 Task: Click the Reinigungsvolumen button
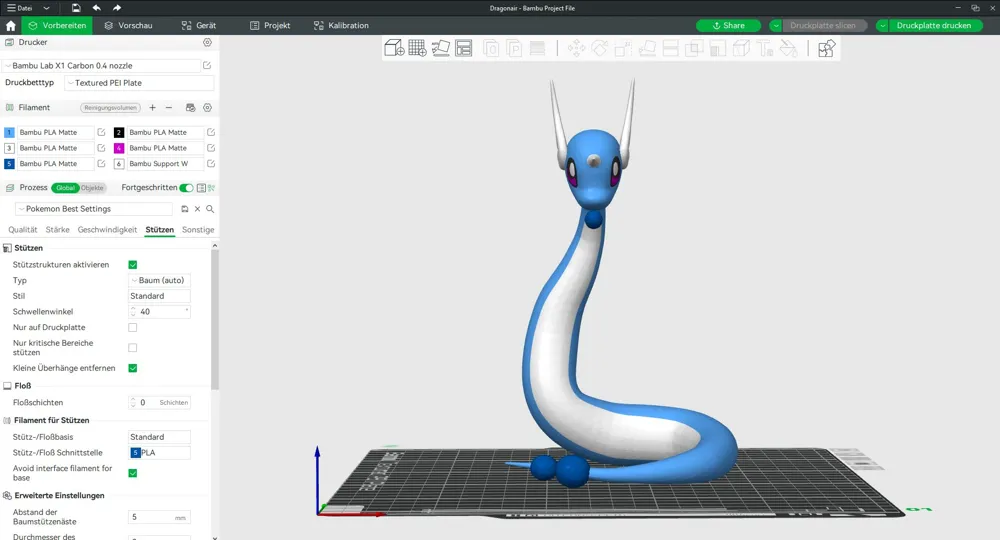pos(110,108)
